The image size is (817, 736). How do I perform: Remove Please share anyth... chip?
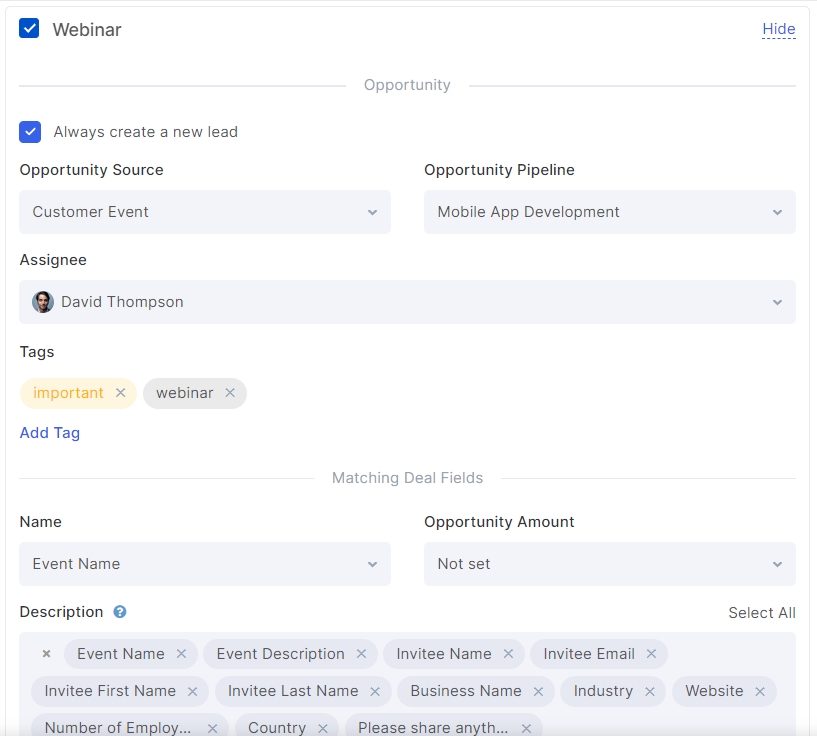coord(526,728)
